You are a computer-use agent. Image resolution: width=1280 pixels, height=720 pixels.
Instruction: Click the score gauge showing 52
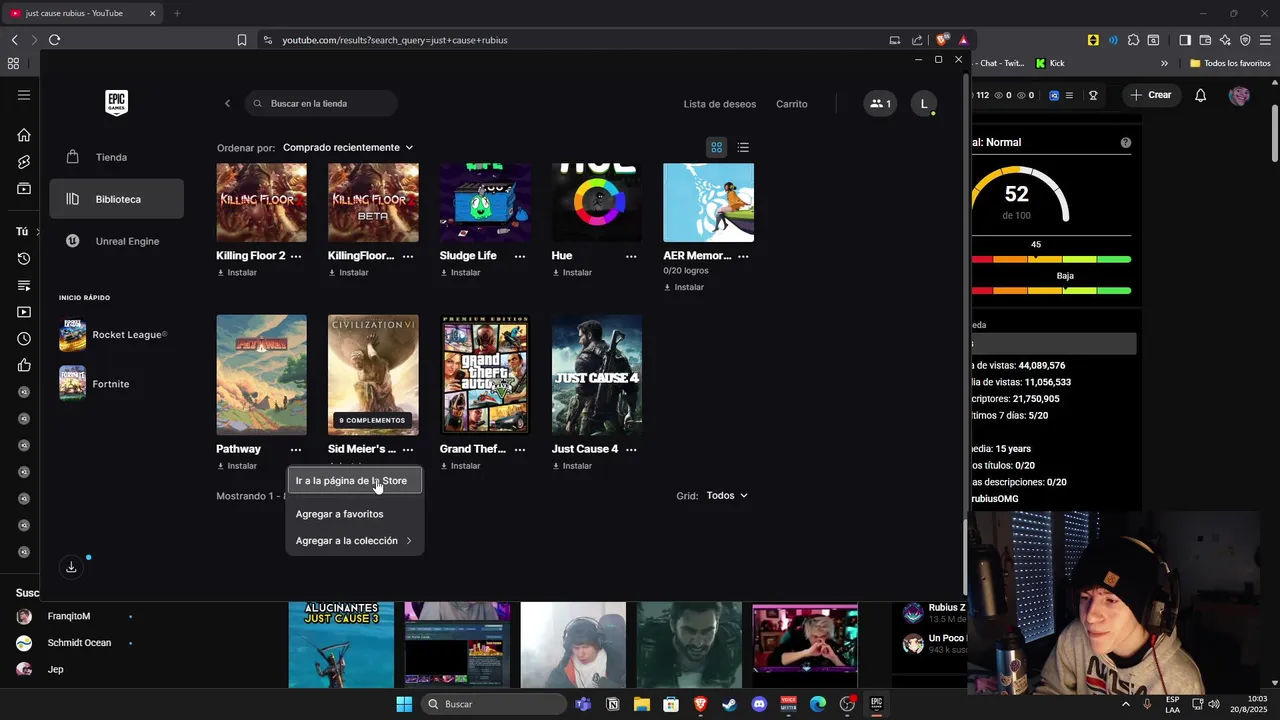pyautogui.click(x=1016, y=196)
